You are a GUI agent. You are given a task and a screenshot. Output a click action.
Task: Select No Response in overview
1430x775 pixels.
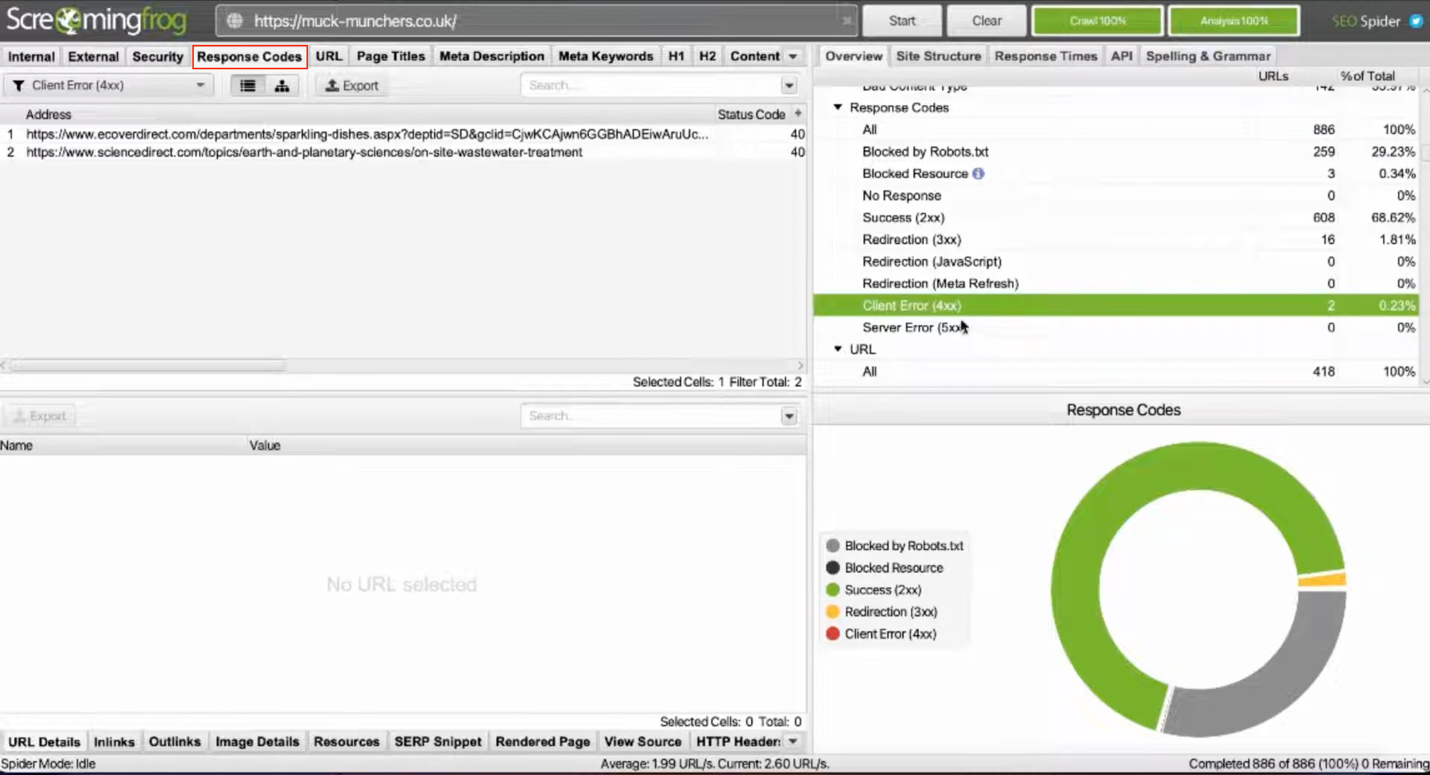(1116, 196)
